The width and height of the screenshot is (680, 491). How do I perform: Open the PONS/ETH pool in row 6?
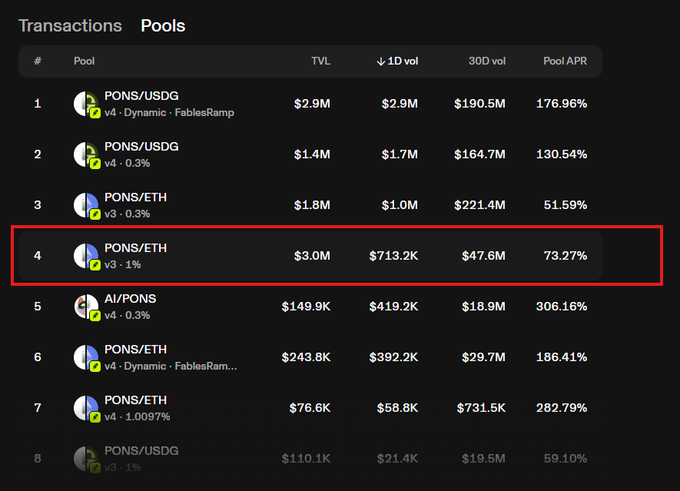click(135, 350)
